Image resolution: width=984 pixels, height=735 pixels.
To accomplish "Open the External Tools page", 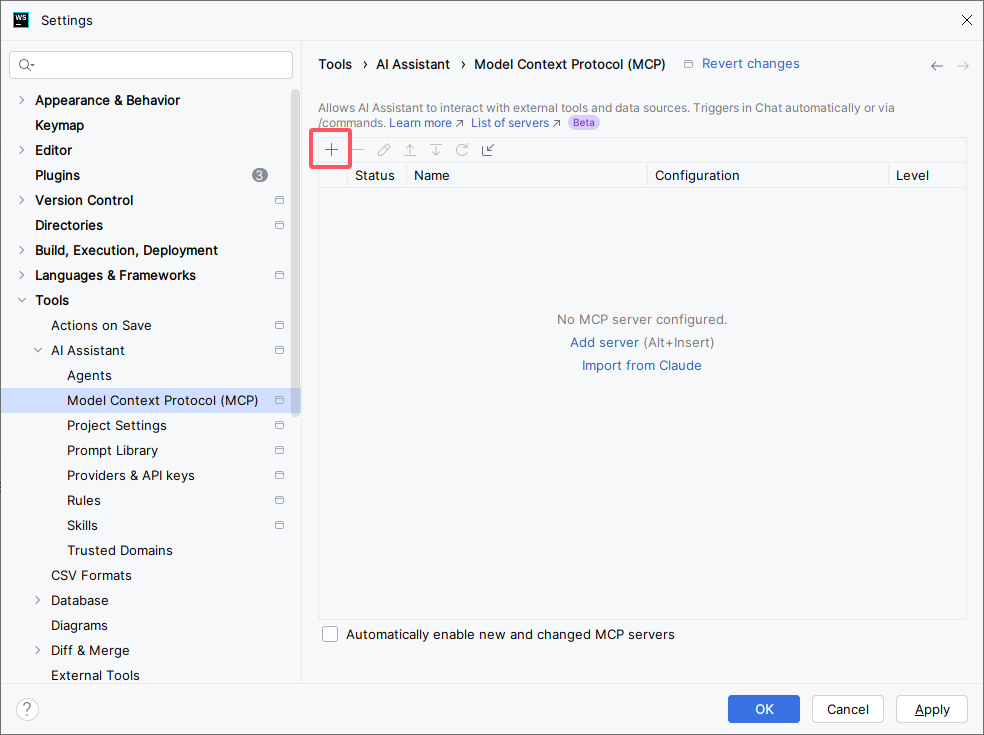I will pos(95,675).
